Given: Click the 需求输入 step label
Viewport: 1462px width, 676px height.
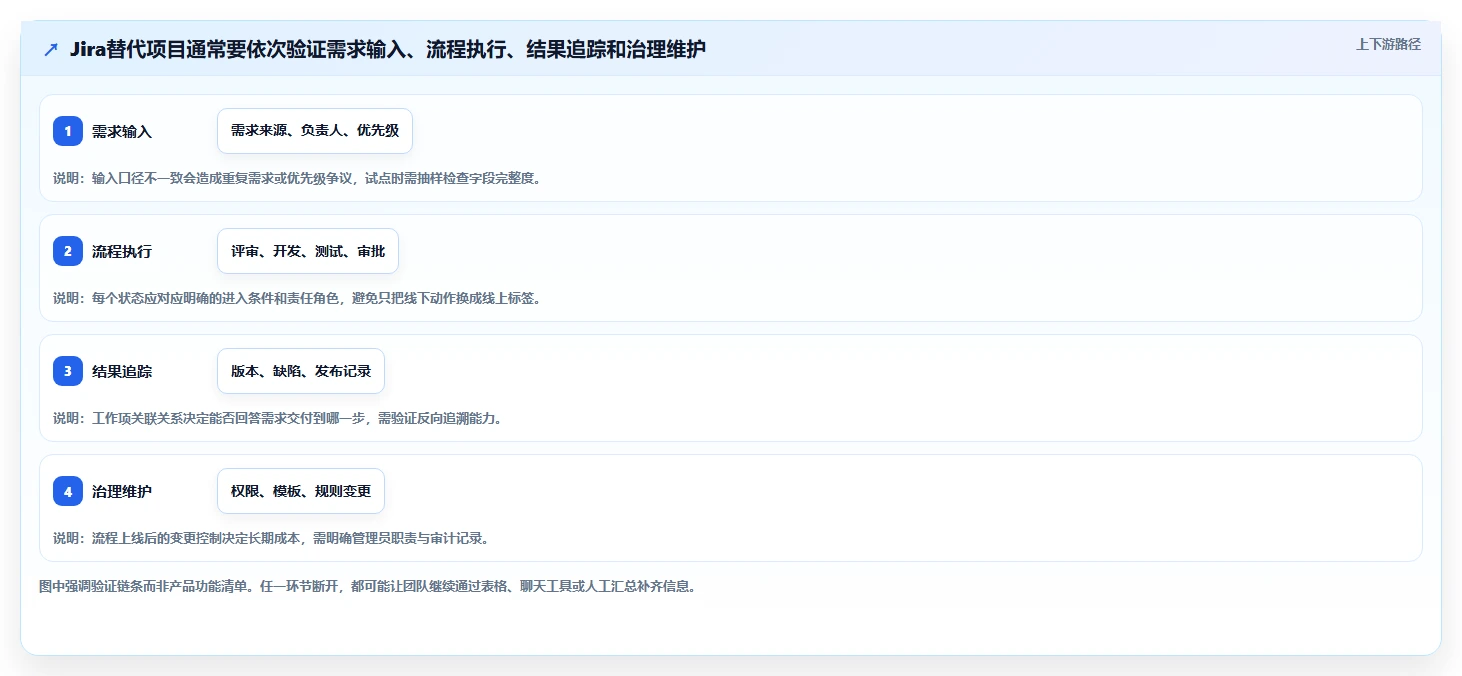Looking at the screenshot, I should 122,131.
